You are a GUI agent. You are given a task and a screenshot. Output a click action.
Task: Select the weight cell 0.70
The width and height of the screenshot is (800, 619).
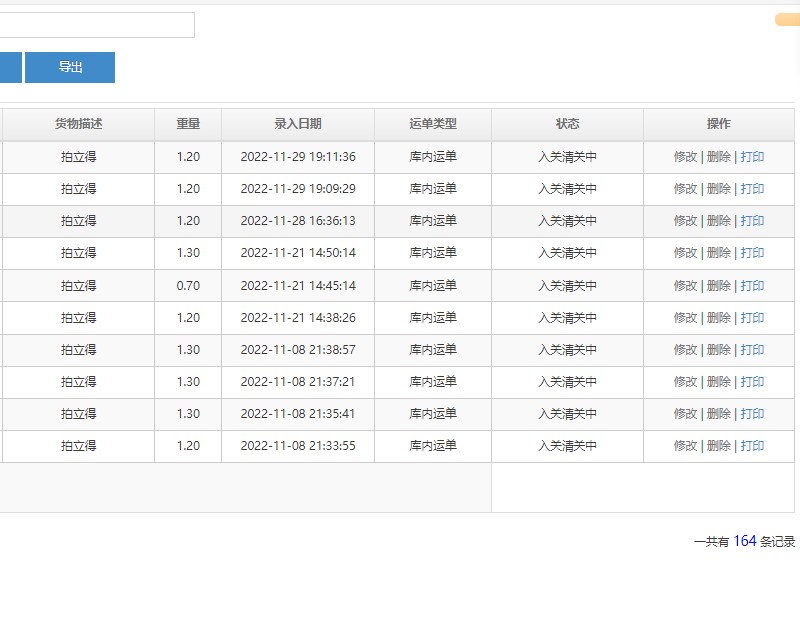pyautogui.click(x=188, y=286)
